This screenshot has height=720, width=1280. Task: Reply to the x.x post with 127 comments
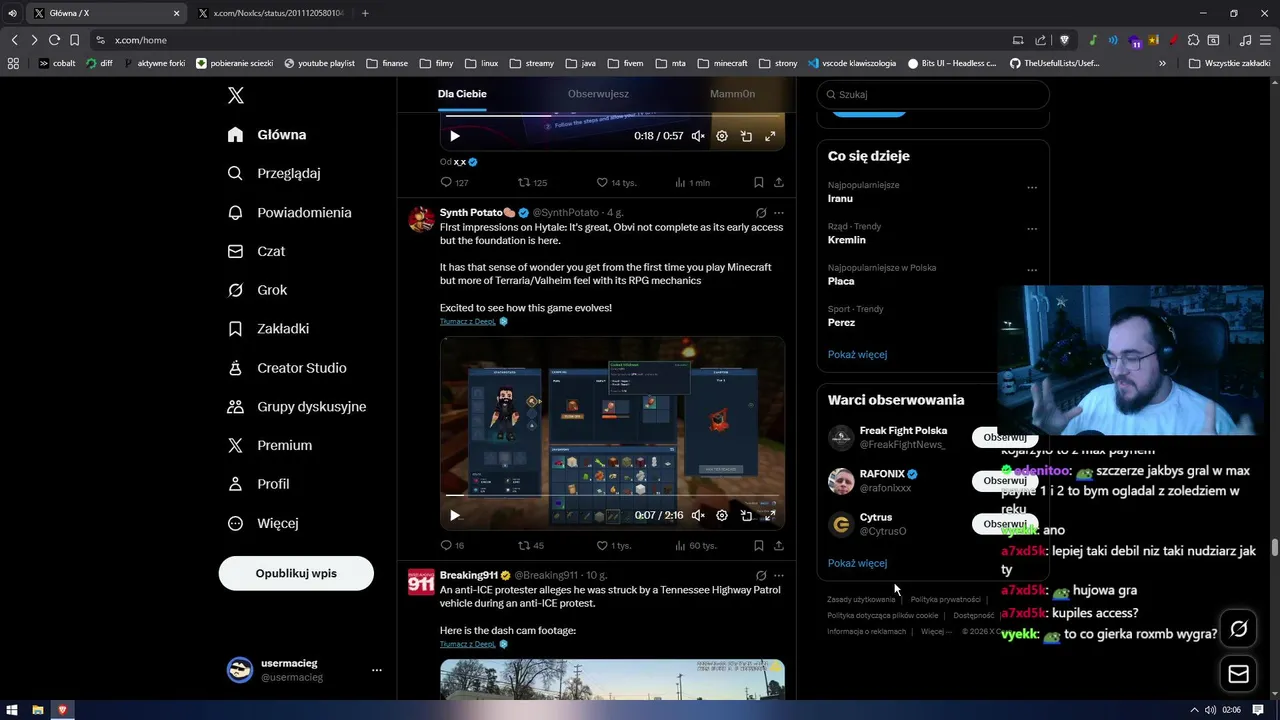pyautogui.click(x=454, y=183)
